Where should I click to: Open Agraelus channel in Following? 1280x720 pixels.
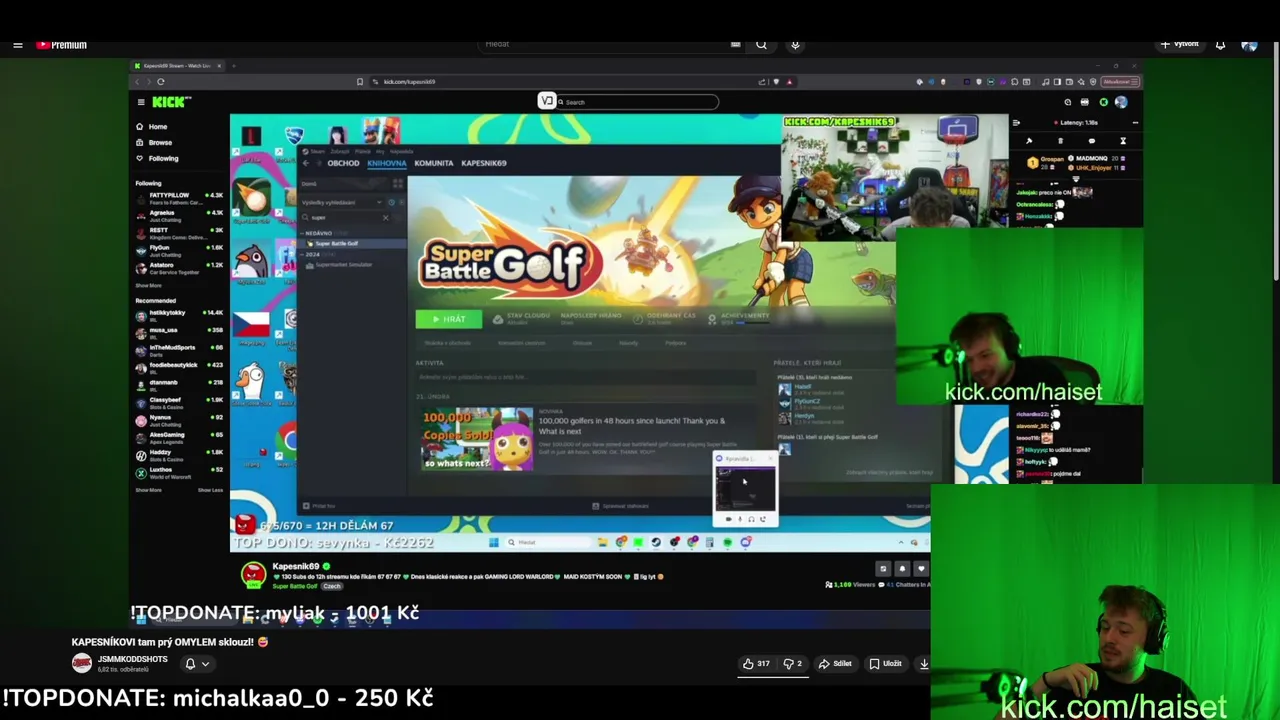(180, 215)
